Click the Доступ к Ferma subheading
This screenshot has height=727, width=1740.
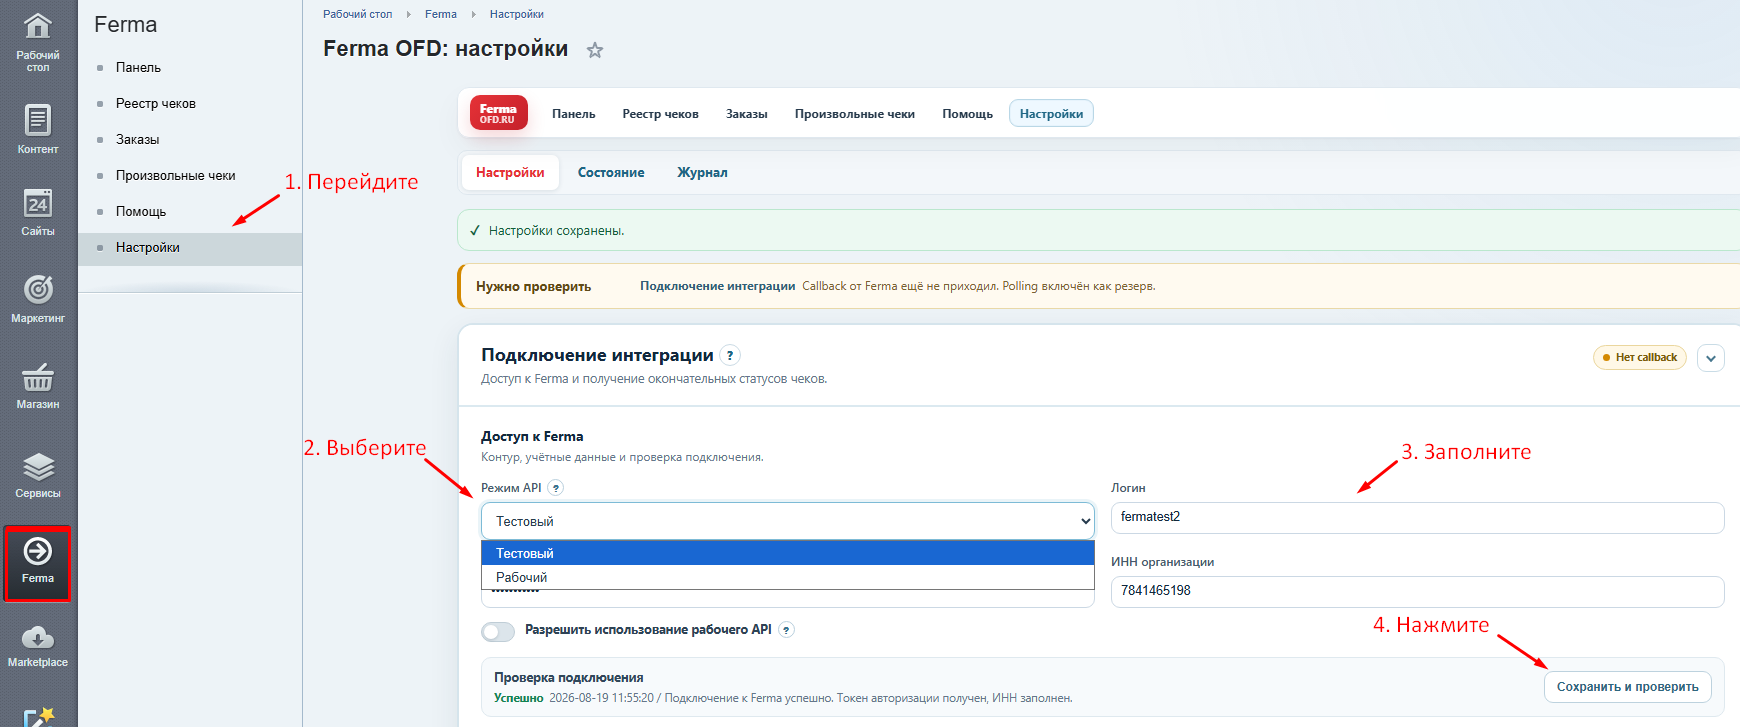click(532, 437)
